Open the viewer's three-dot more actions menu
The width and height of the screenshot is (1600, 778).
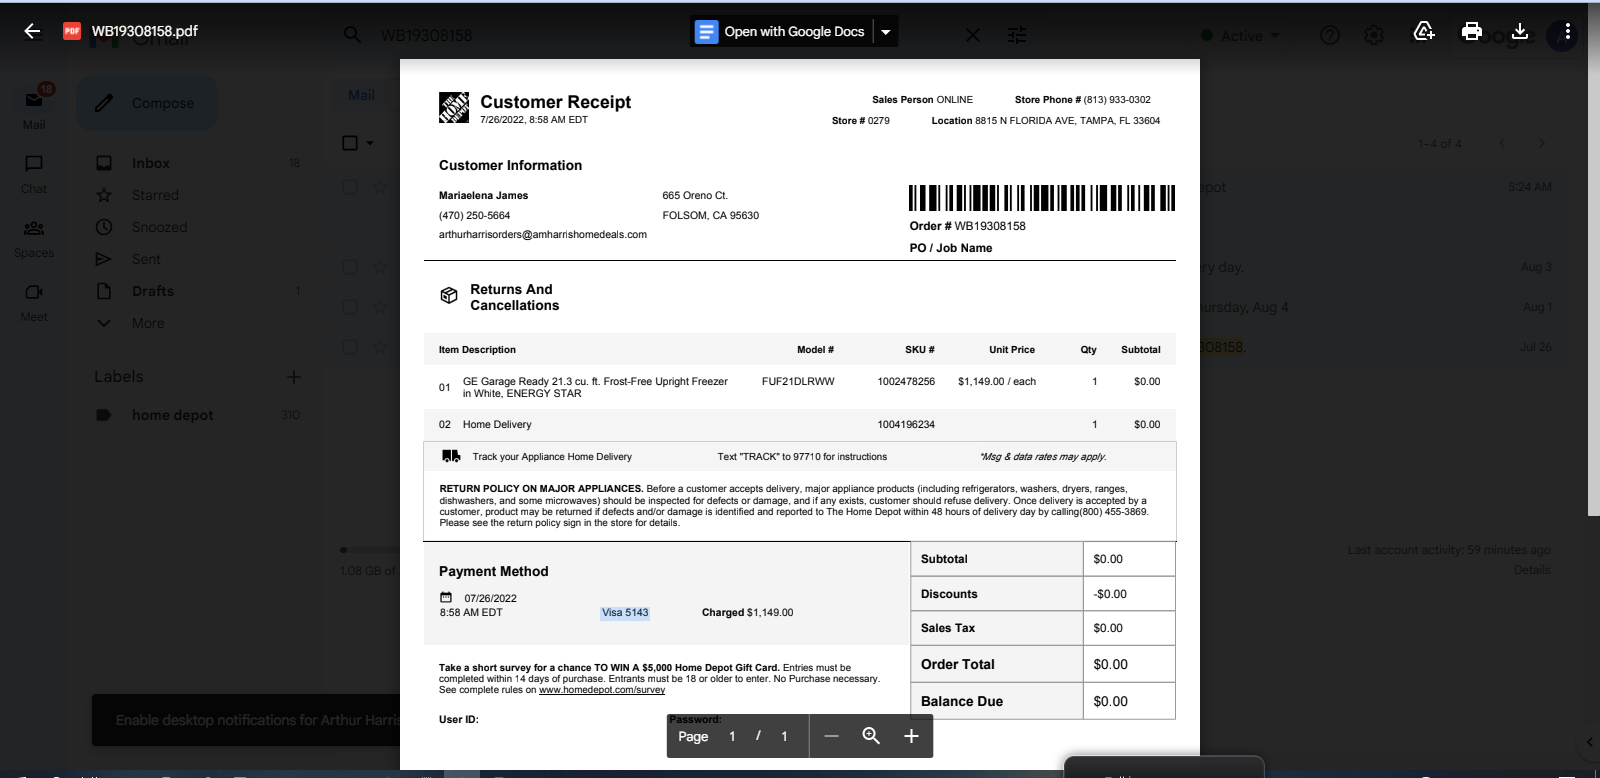(1567, 31)
